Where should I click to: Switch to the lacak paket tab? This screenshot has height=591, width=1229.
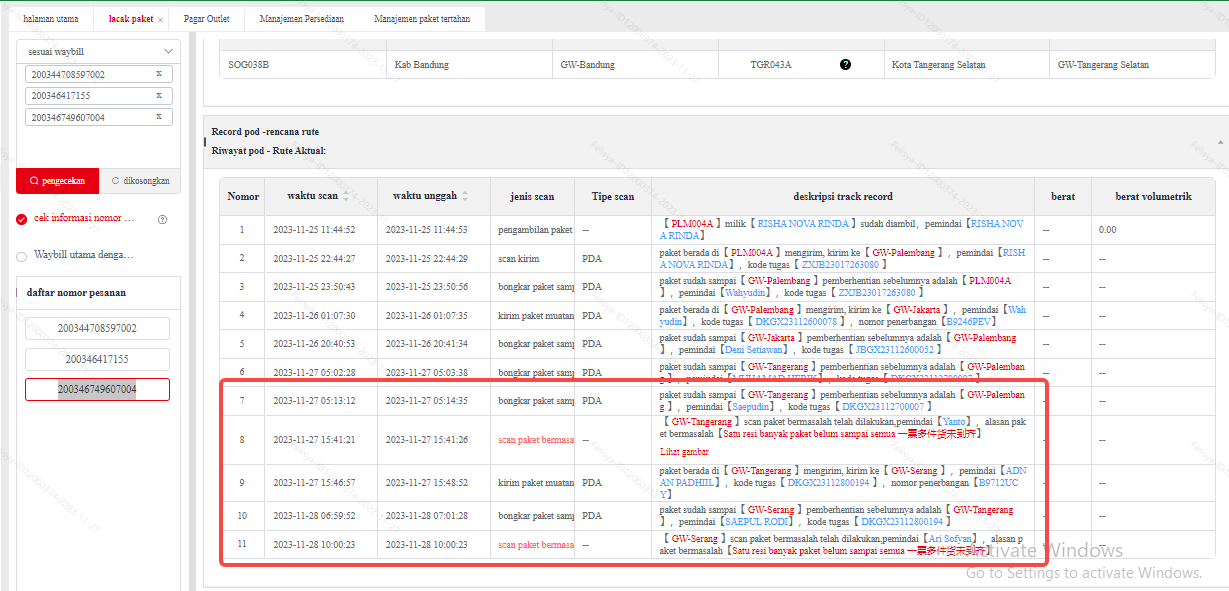point(131,19)
